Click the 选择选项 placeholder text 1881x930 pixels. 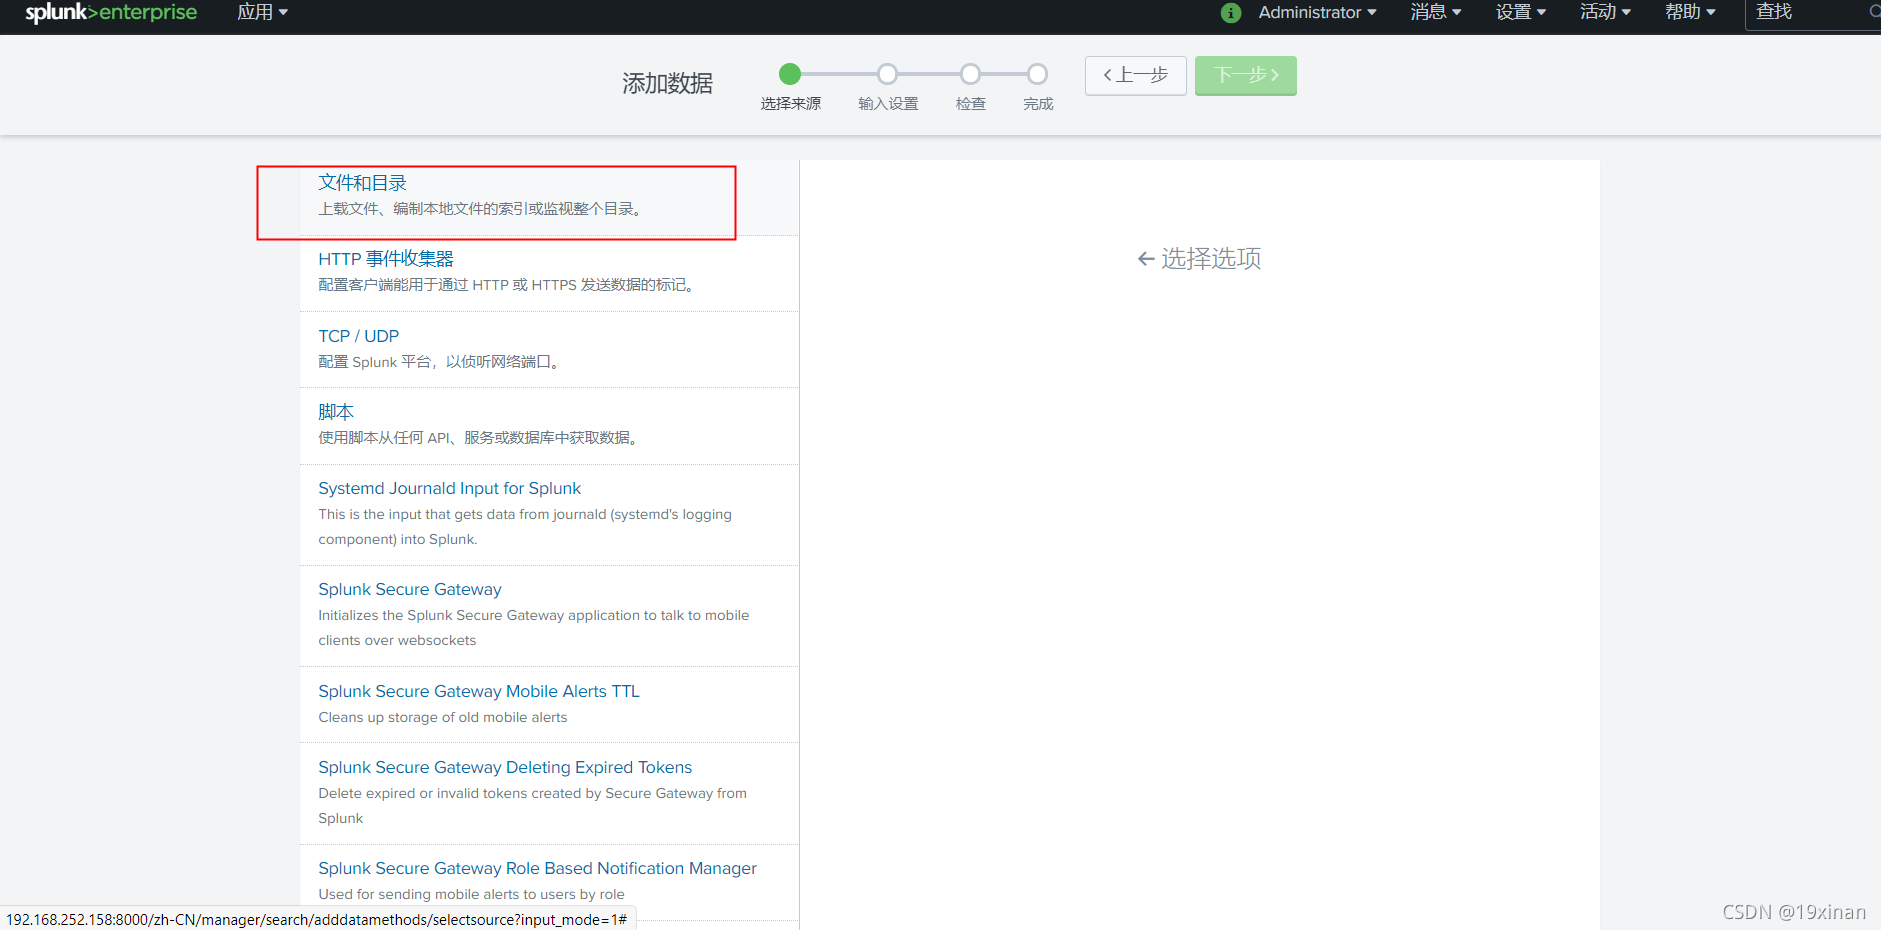[x=1199, y=259]
